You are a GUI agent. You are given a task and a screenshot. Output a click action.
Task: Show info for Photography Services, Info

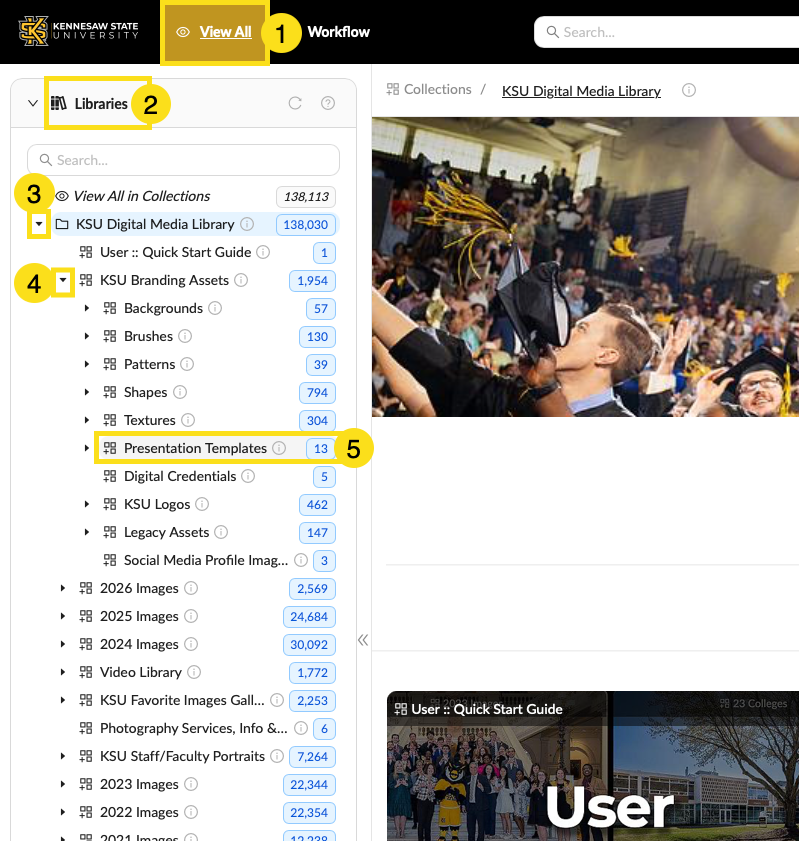[x=301, y=728]
